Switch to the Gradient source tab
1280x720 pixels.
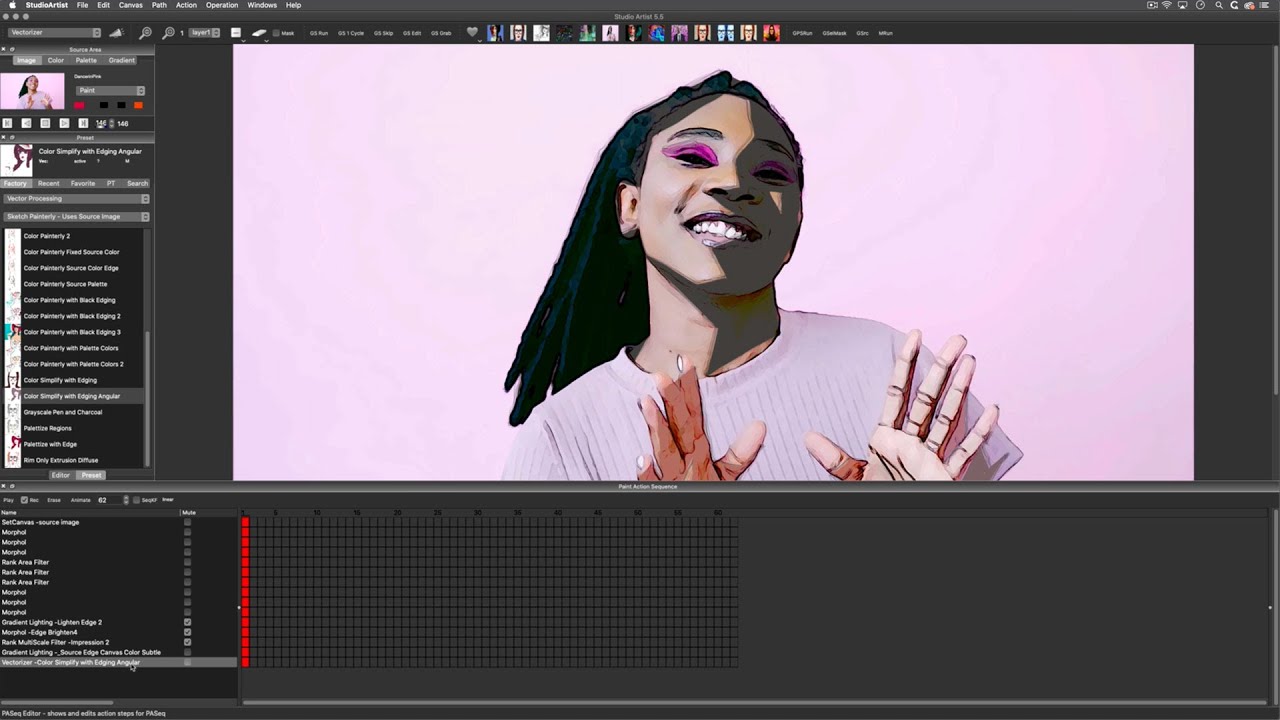121,60
